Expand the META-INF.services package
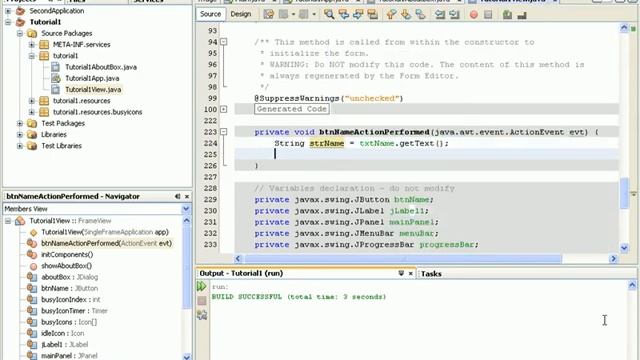The height and width of the screenshot is (360, 640). (x=31, y=44)
